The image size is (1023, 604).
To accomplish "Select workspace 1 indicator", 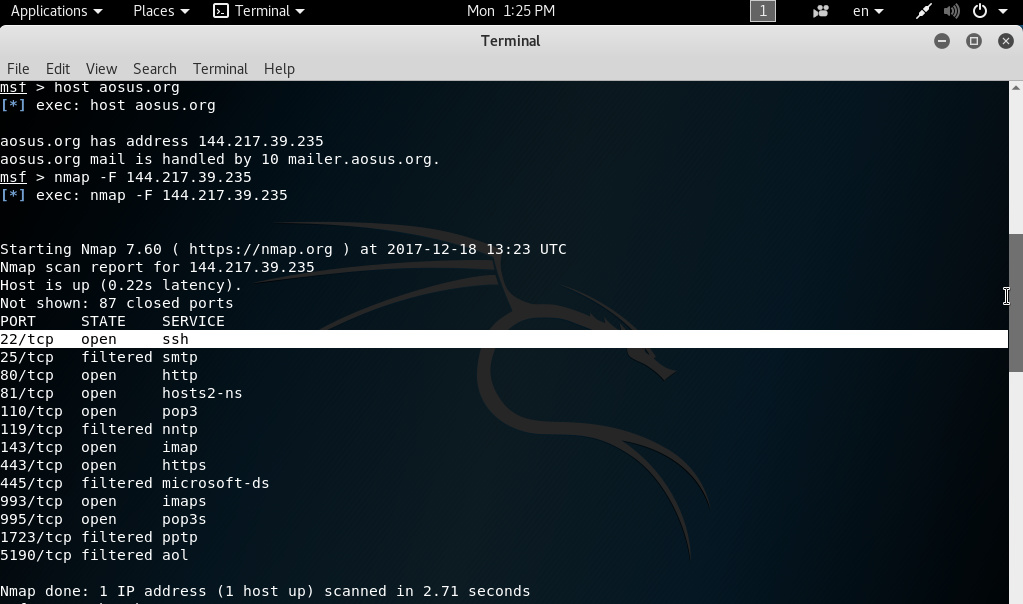I will click(763, 11).
